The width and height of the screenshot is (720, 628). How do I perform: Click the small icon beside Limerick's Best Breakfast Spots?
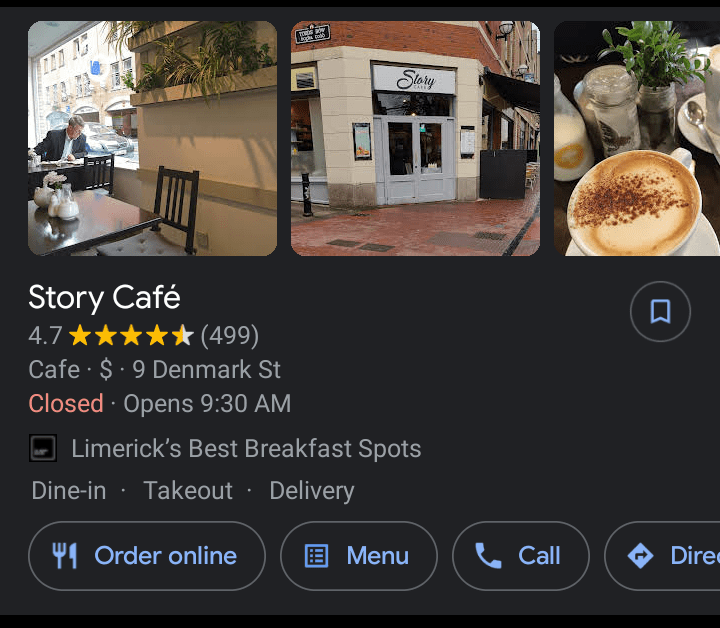click(43, 448)
